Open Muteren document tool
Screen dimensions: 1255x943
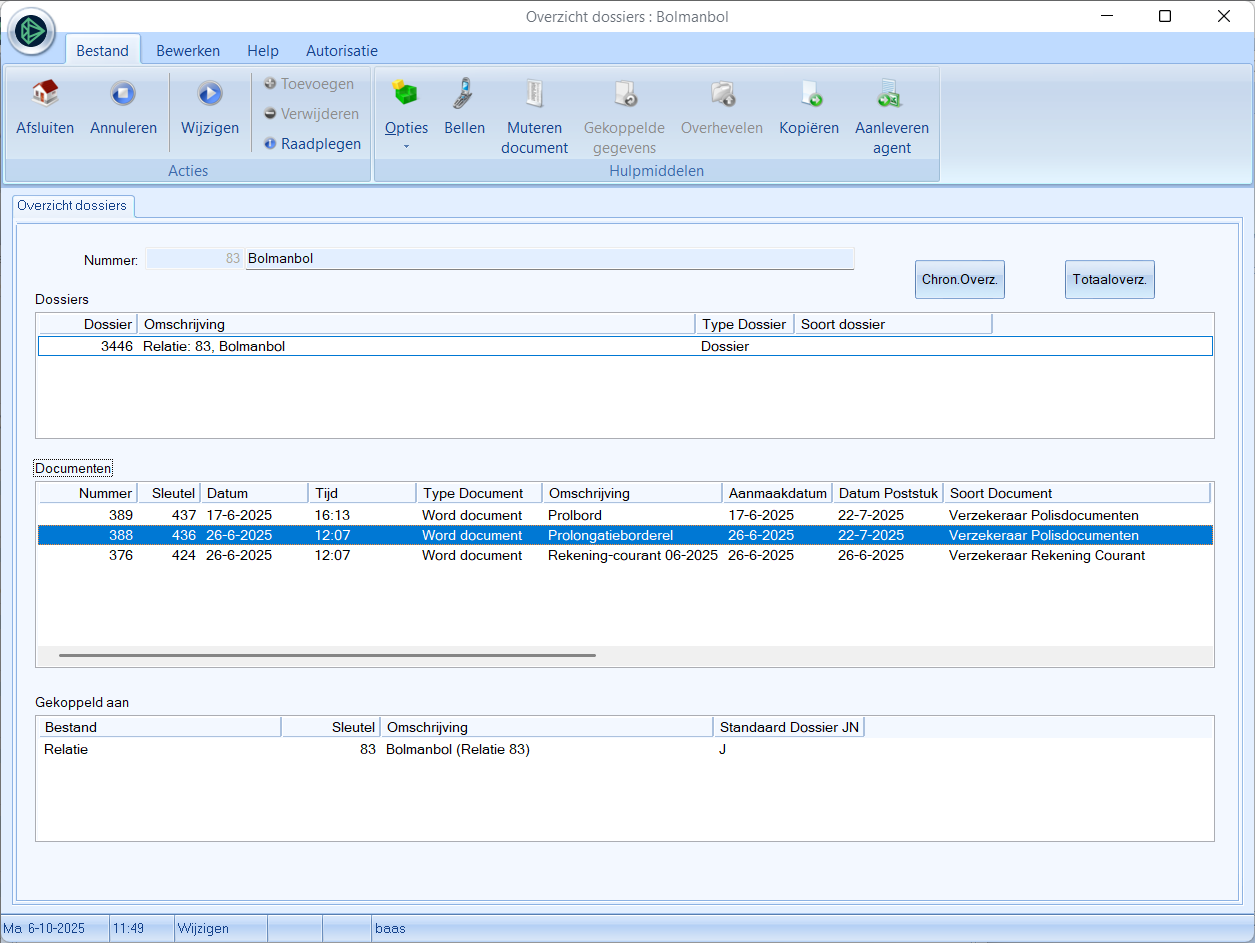[535, 95]
